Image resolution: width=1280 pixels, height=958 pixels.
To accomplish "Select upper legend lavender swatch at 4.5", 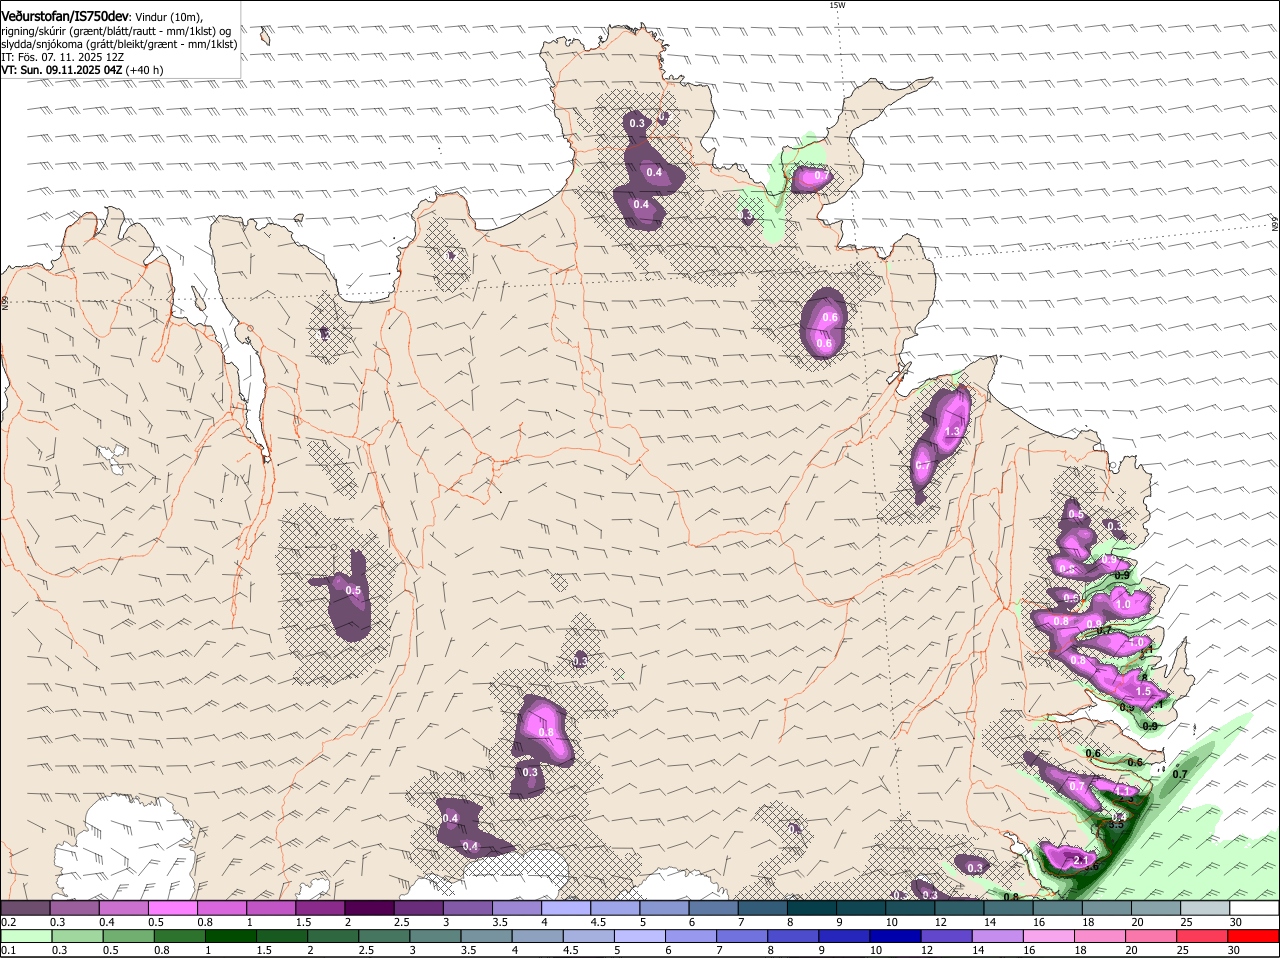I will click(615, 908).
